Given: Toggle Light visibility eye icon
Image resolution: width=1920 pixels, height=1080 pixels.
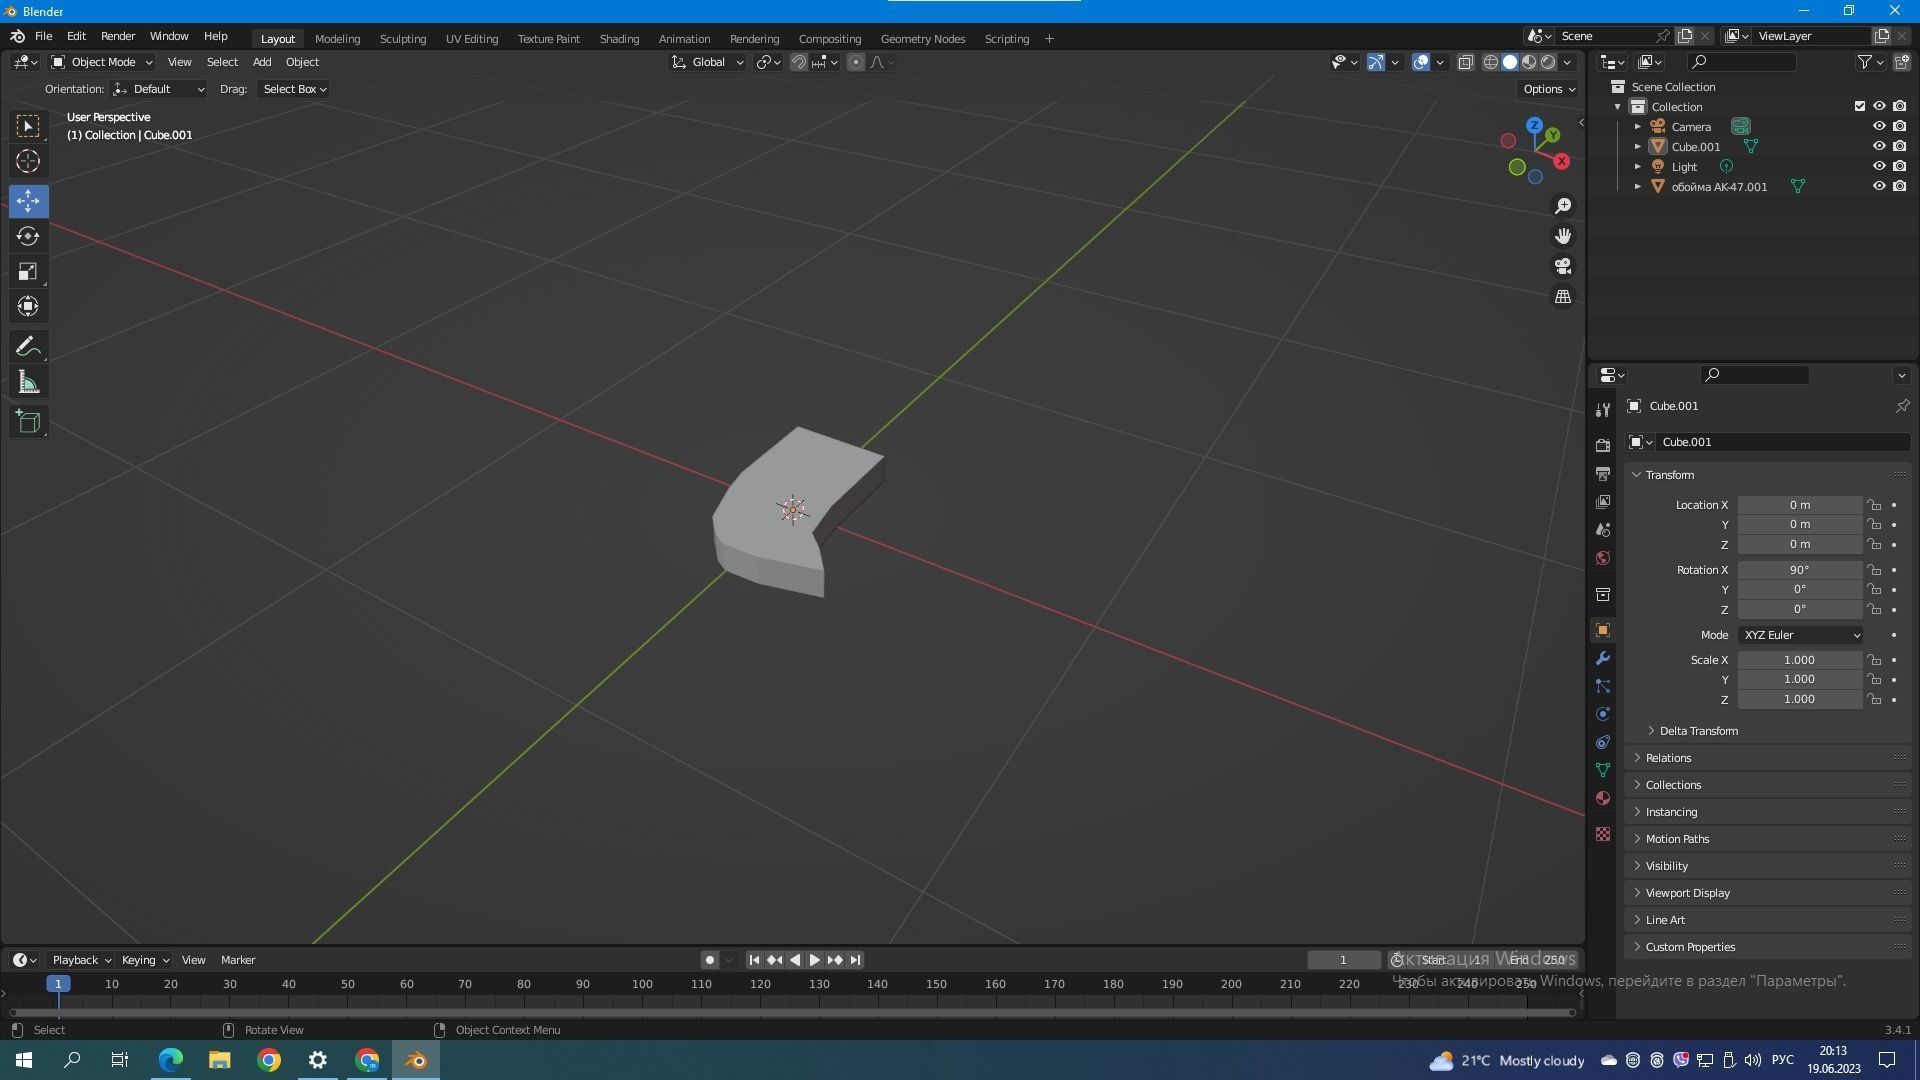Looking at the screenshot, I should [x=1879, y=166].
